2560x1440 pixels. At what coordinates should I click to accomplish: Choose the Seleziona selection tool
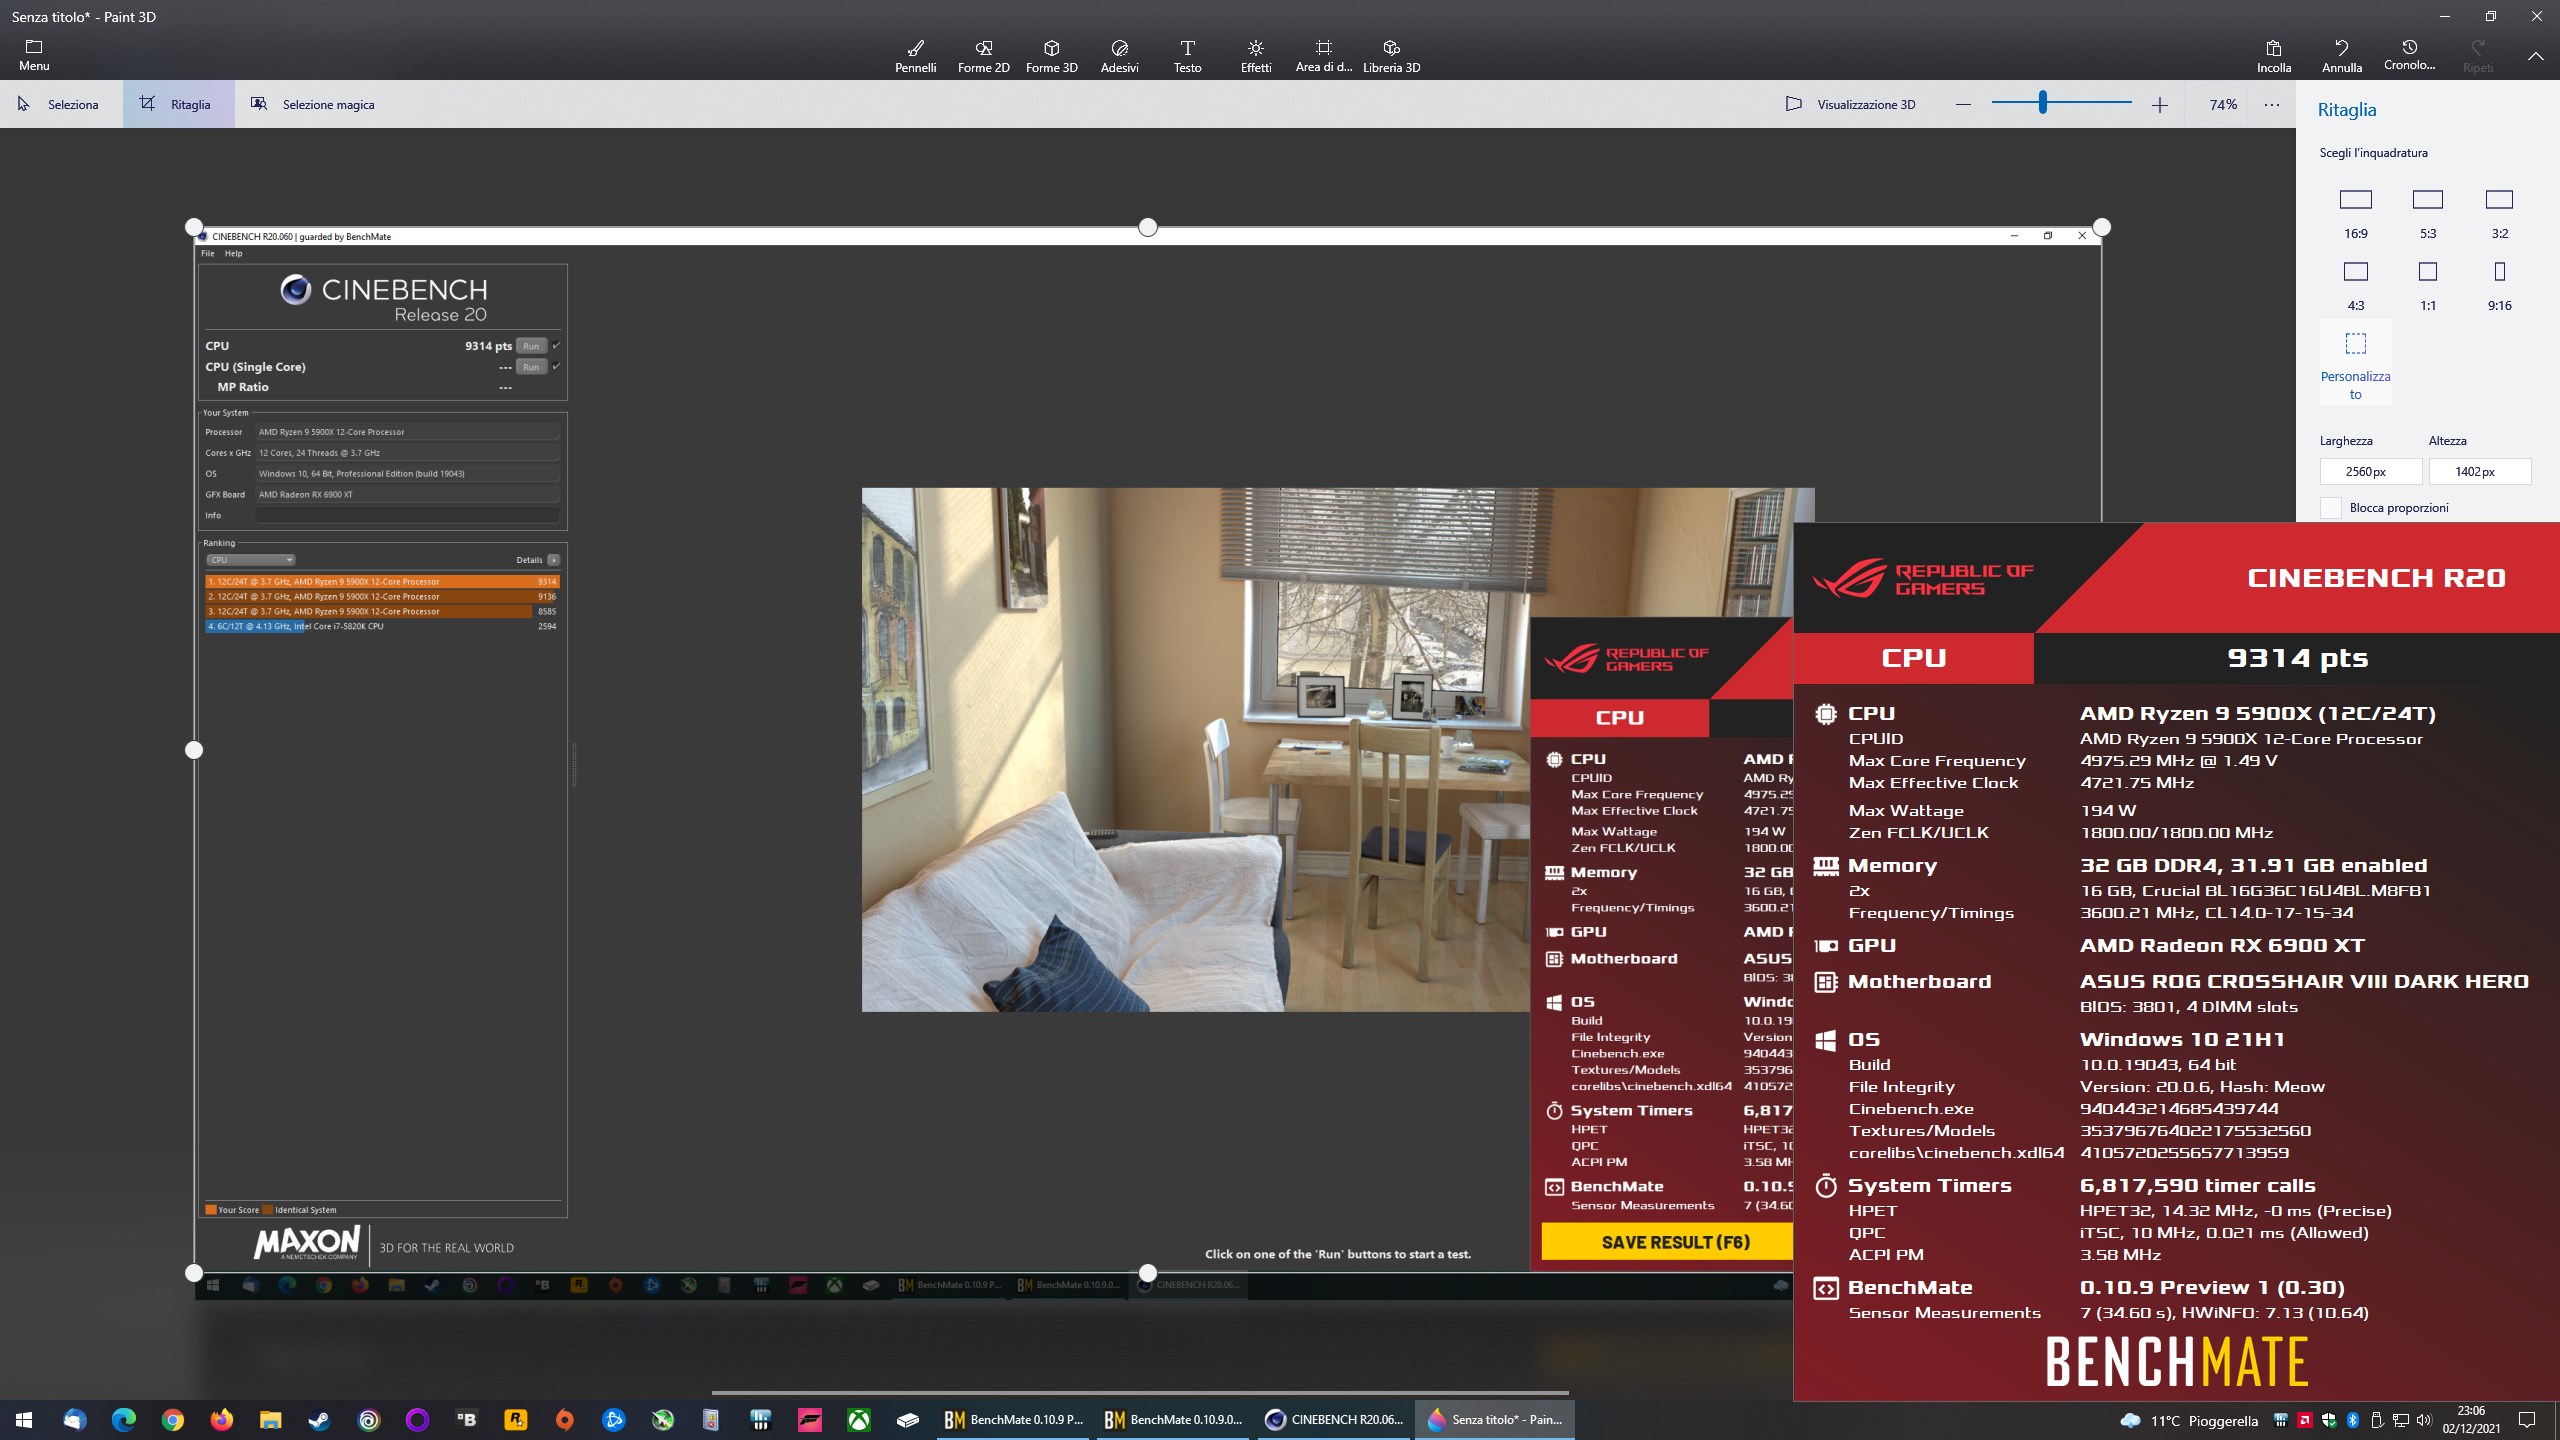point(59,104)
